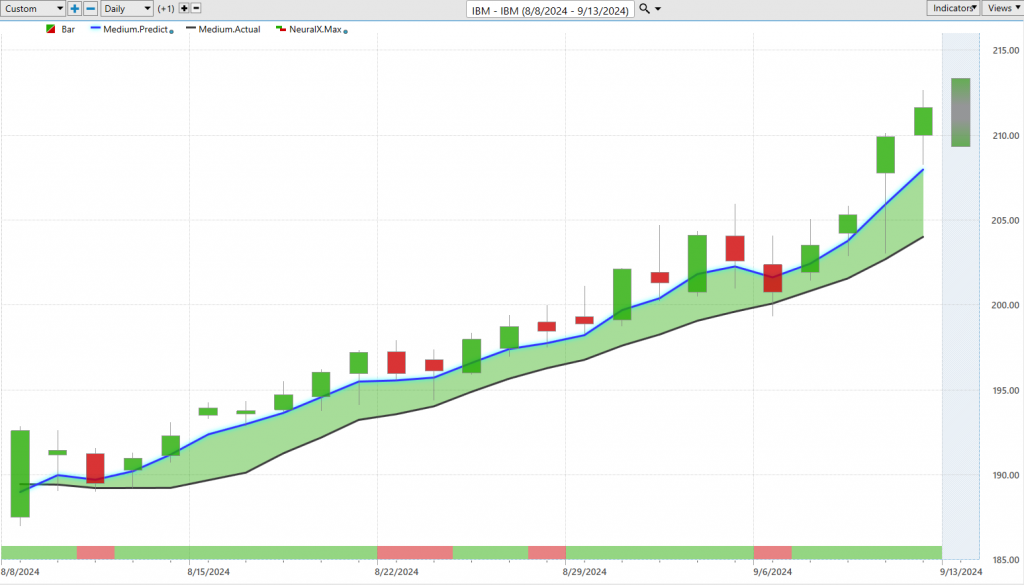Viewport: 1024px width, 585px height.
Task: Click the magnifying glass search icon
Action: (645, 8)
